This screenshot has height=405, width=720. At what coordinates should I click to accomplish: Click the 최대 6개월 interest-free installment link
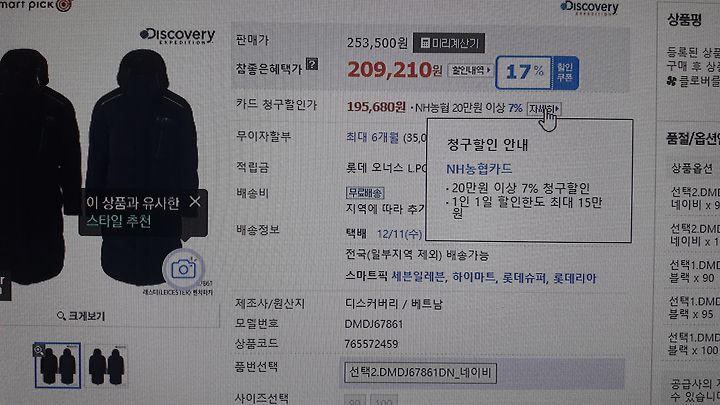point(372,137)
